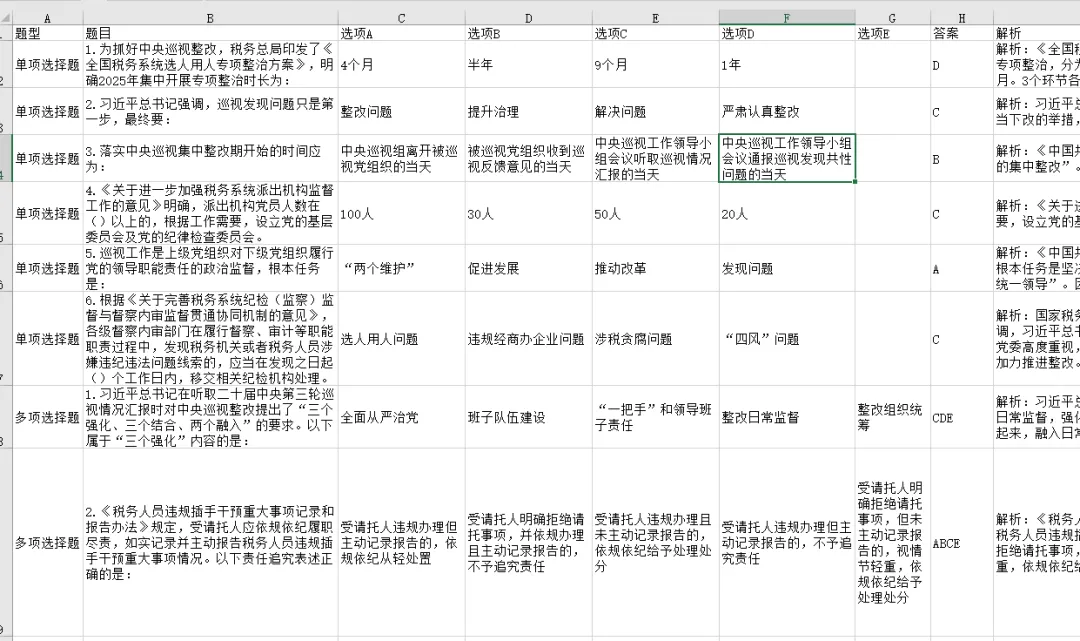Click the header cell '选项D'

(x=787, y=33)
